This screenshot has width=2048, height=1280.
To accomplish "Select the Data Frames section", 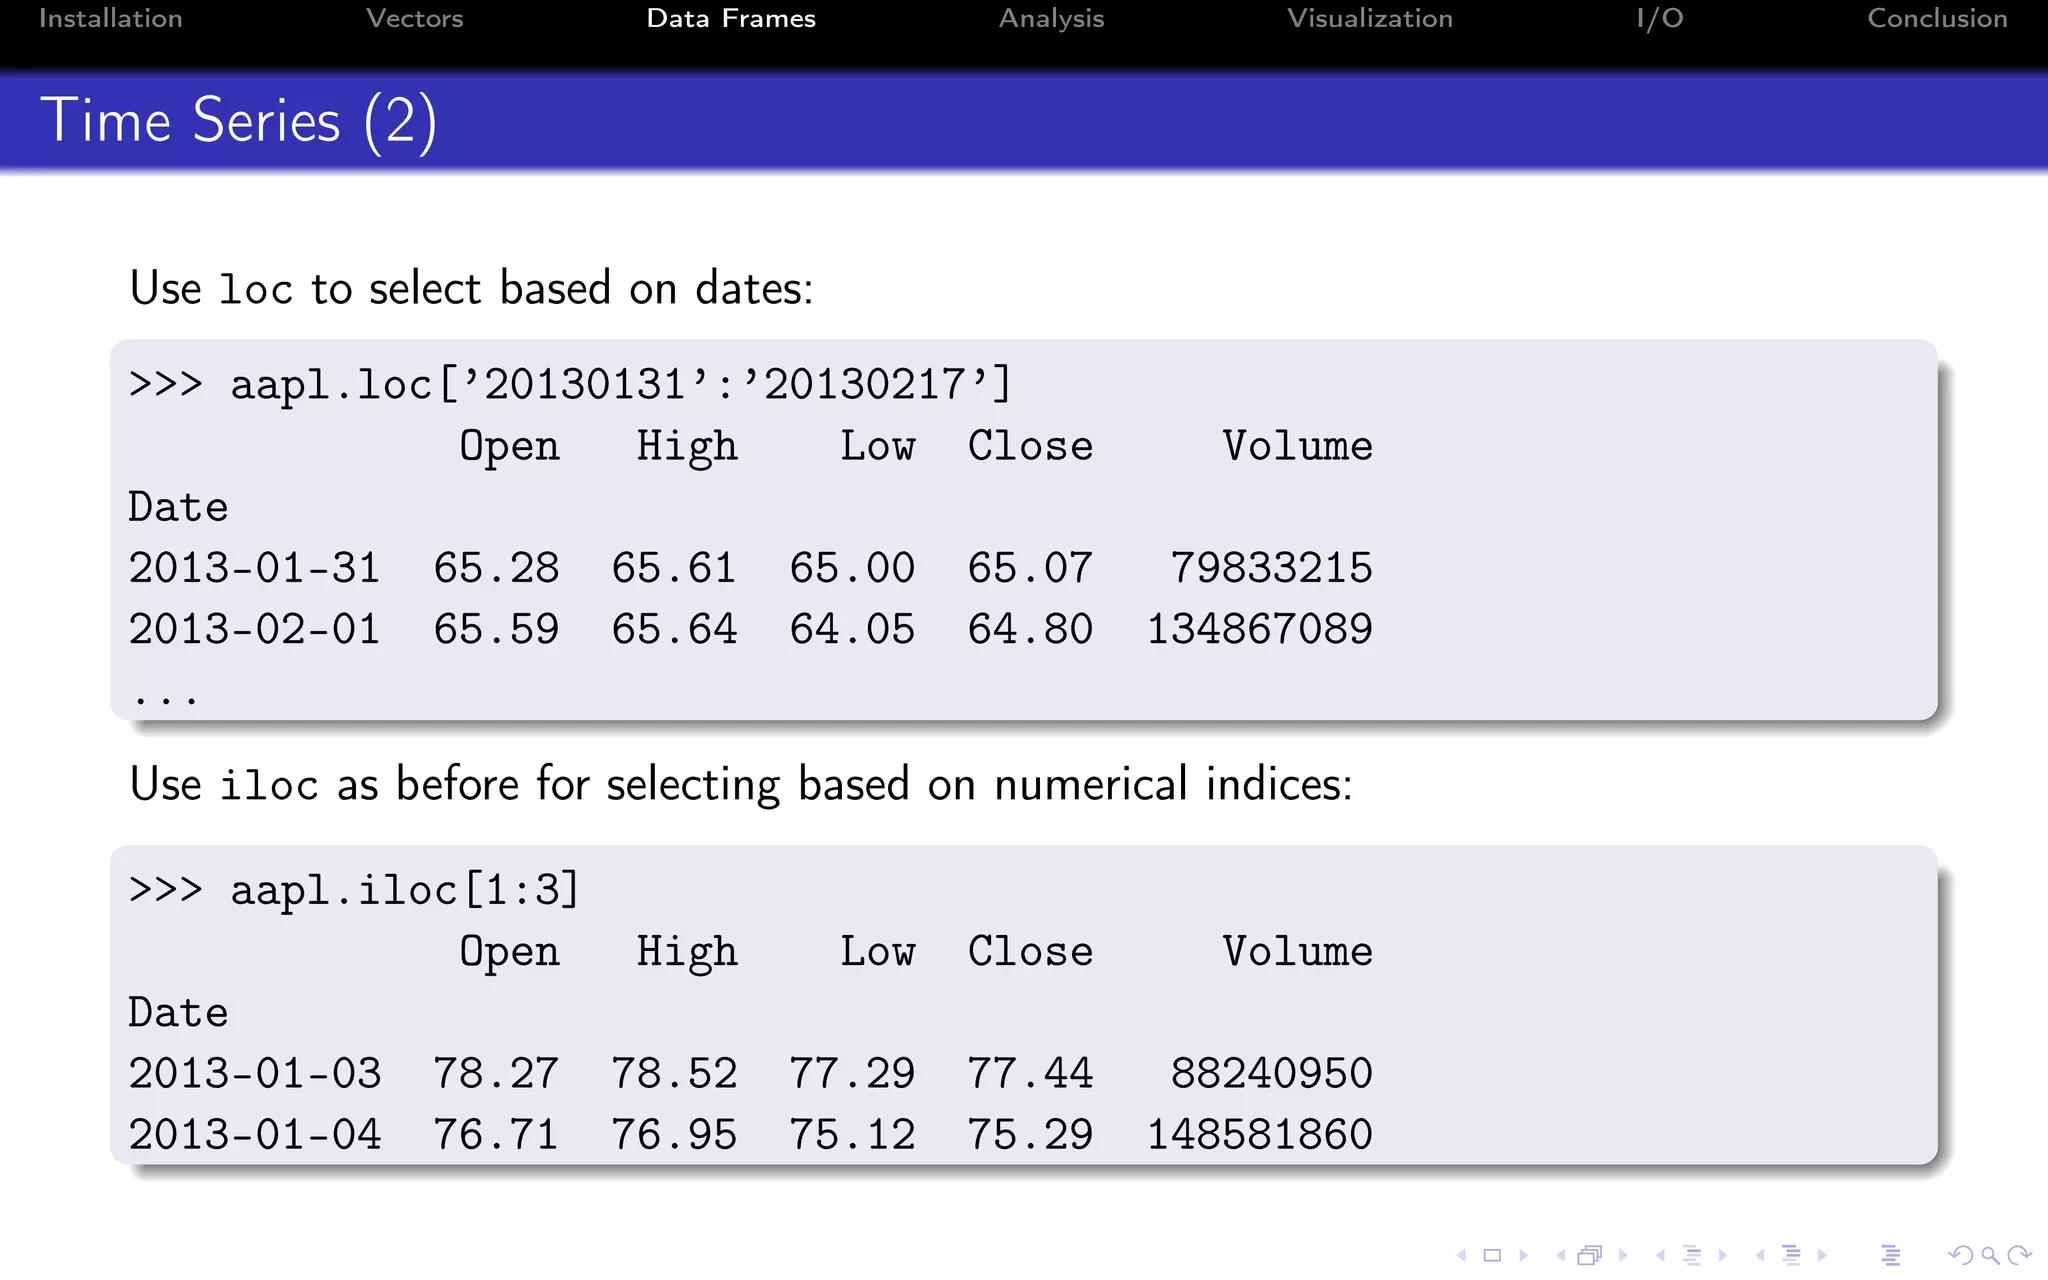I will pyautogui.click(x=731, y=18).
